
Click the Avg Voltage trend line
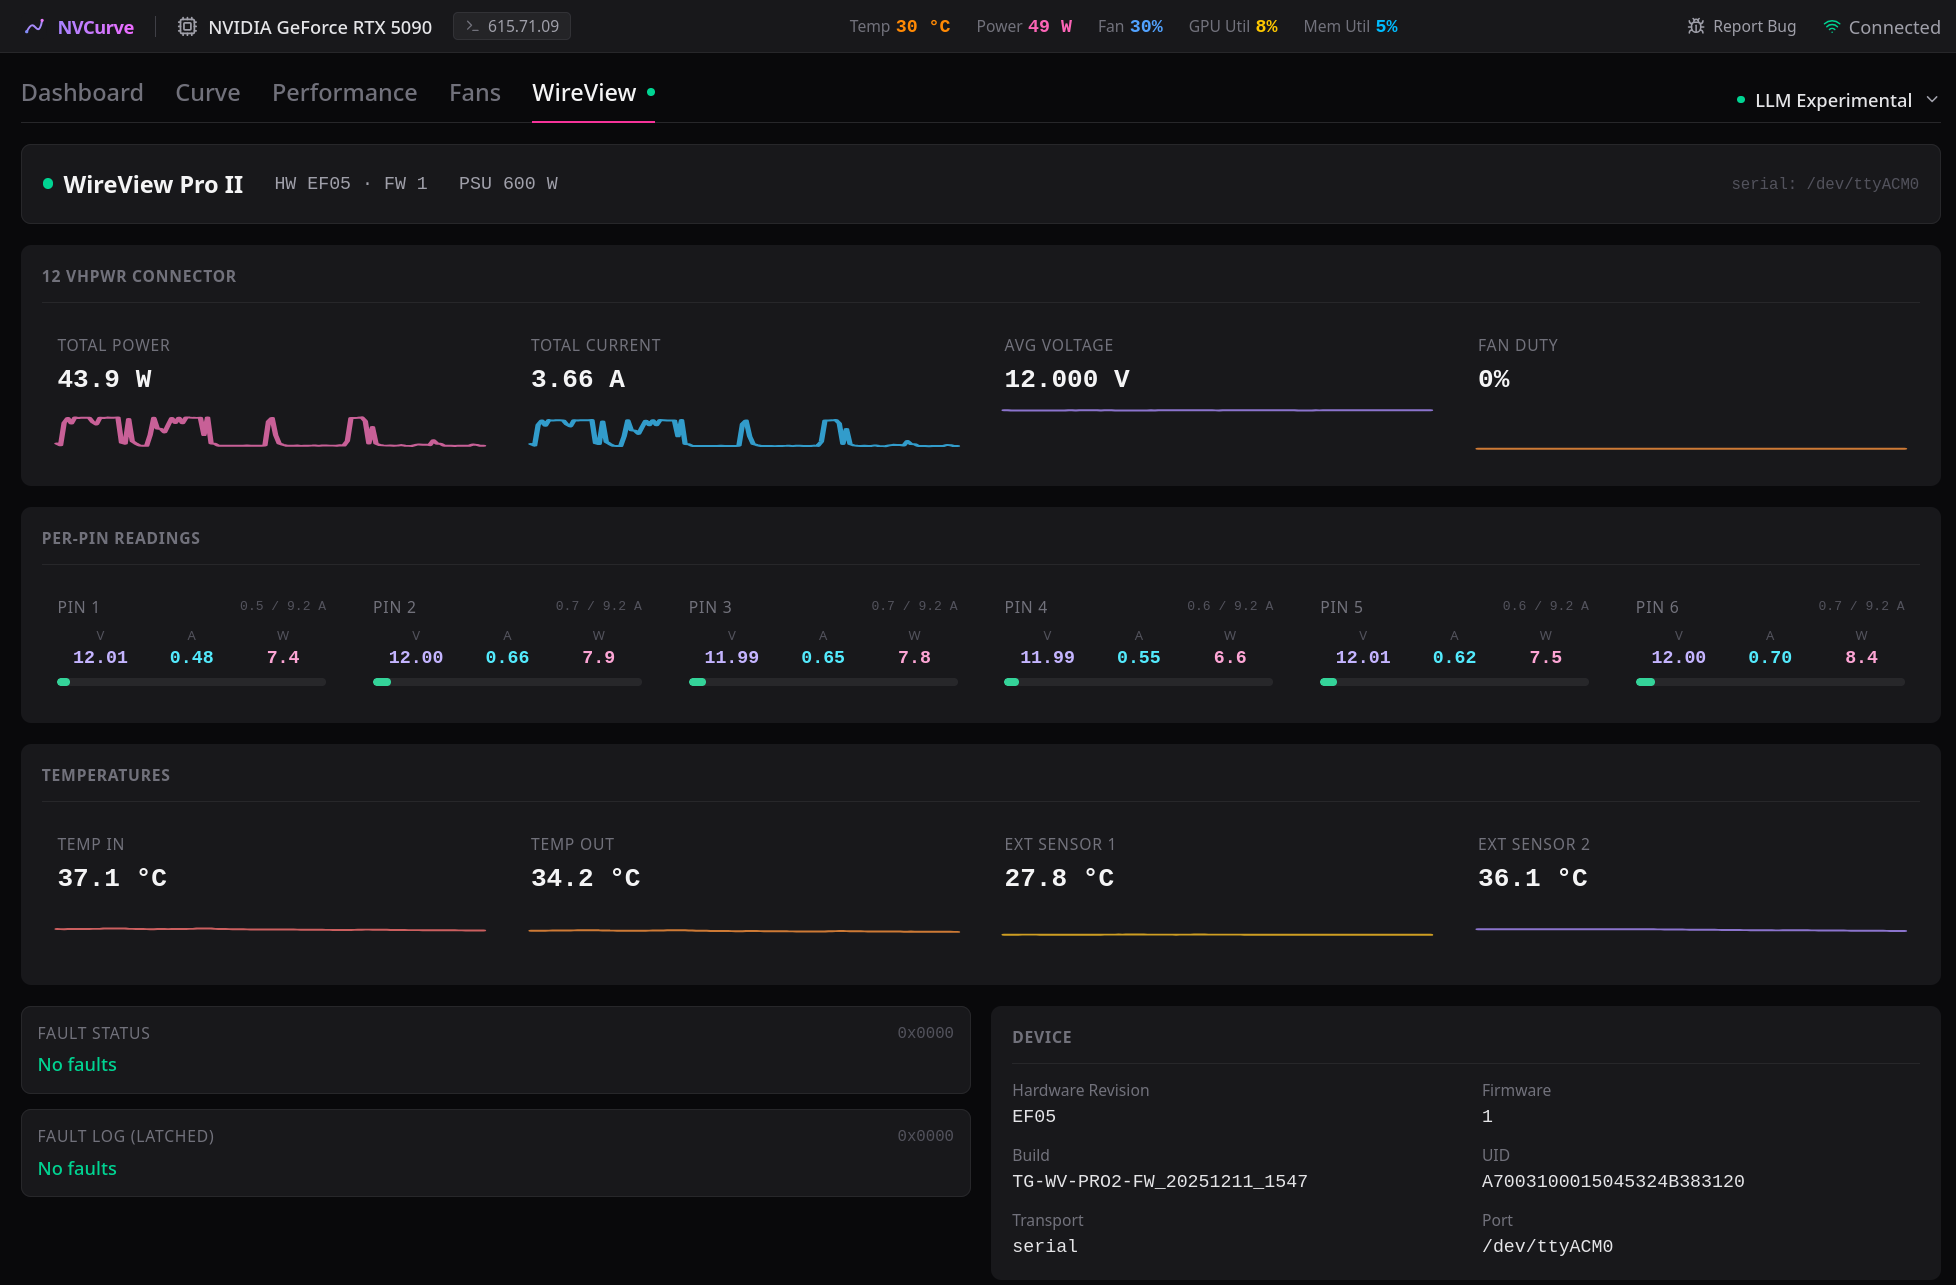(1217, 410)
